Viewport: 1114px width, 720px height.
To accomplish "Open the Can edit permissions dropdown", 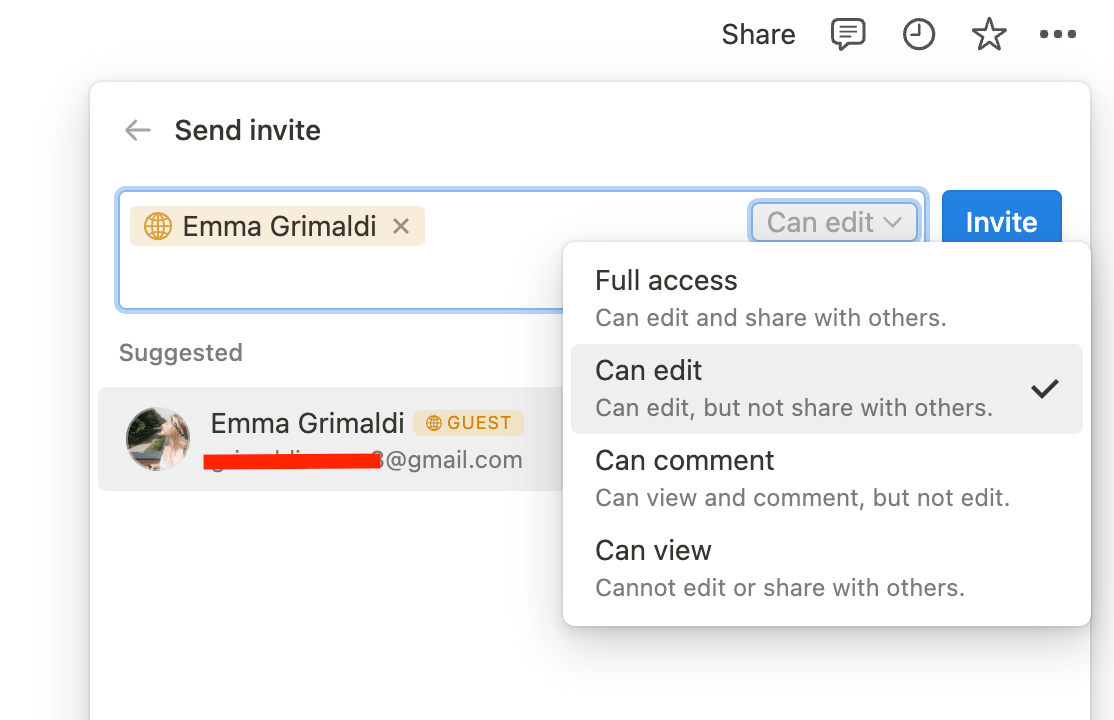I will pyautogui.click(x=834, y=221).
